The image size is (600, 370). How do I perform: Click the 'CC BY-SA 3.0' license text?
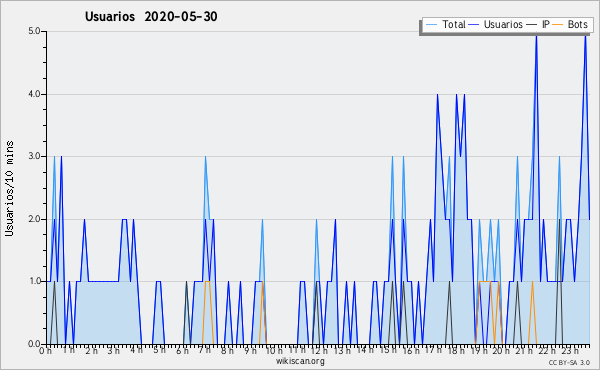point(569,362)
